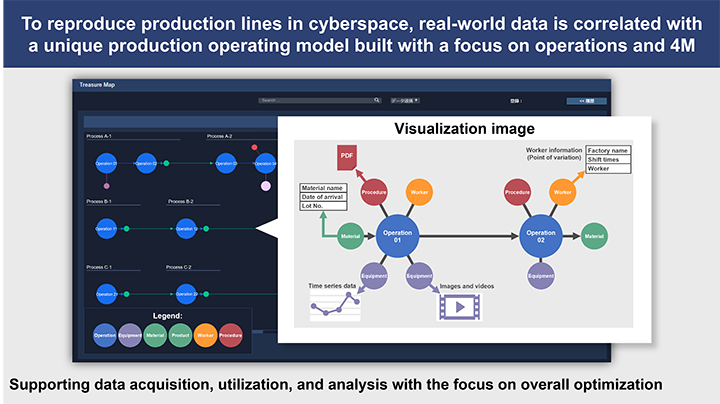The image size is (720, 404).
Task: Click the Equipment node under Operation 02
Action: (541, 276)
